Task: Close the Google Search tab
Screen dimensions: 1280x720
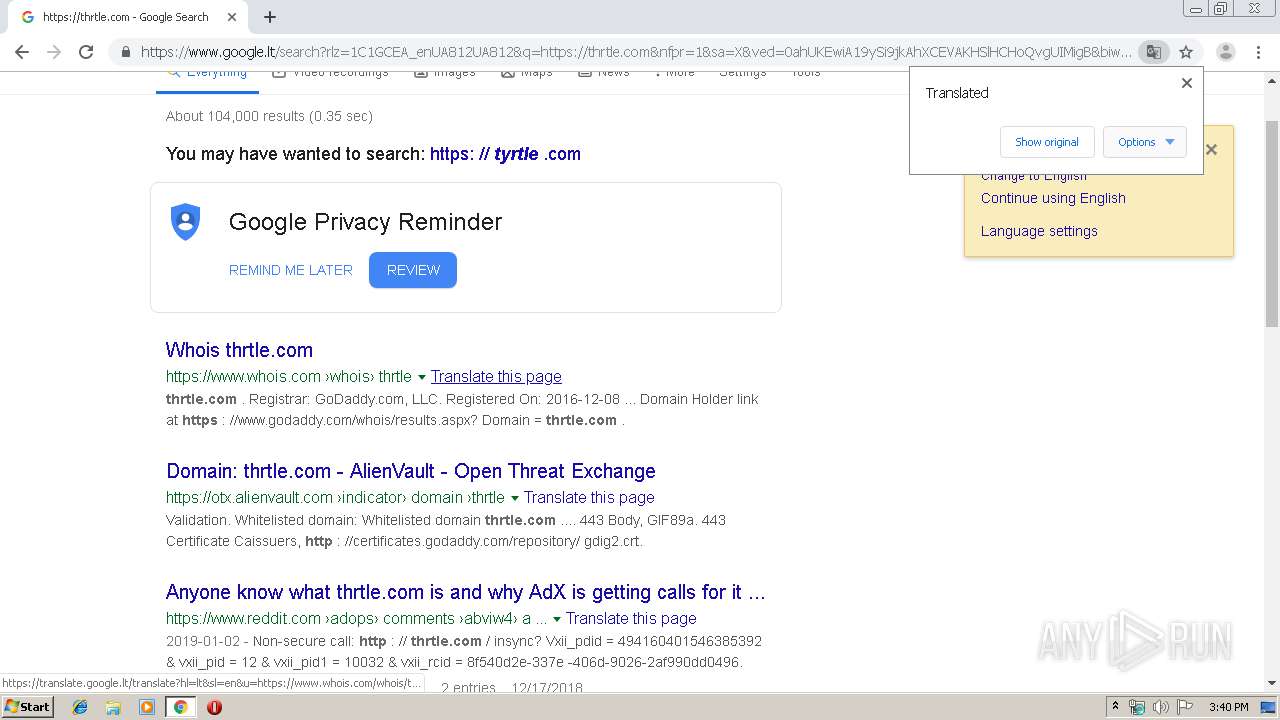Action: tap(231, 17)
